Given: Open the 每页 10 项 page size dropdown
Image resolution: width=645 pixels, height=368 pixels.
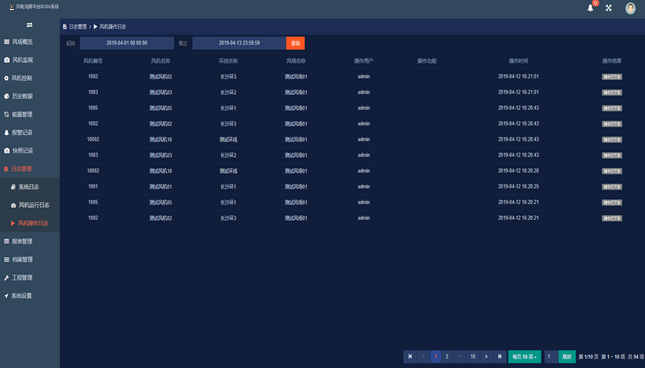Looking at the screenshot, I should [x=524, y=356].
